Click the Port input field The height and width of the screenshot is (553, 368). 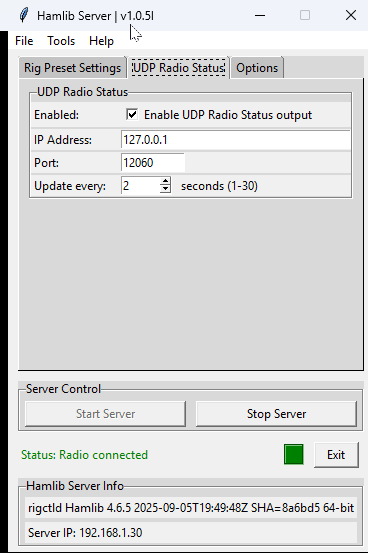(153, 163)
